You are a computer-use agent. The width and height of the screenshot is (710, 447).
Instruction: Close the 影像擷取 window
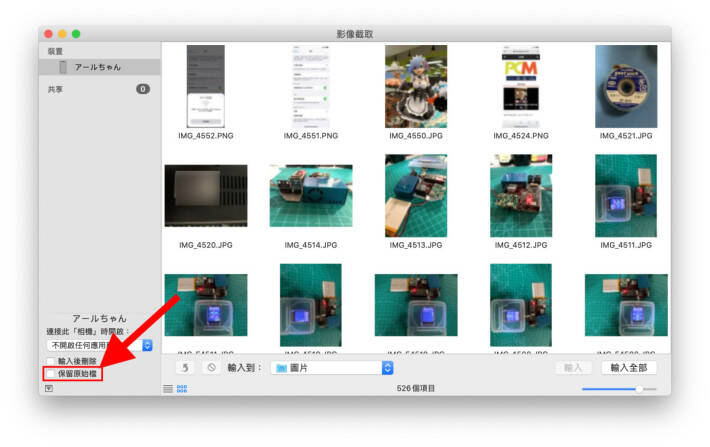coord(48,34)
